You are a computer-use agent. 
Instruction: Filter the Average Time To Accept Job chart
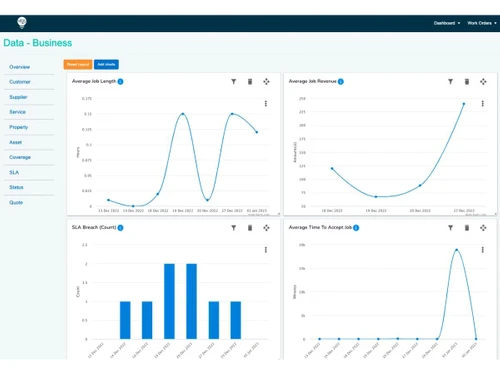[450, 228]
